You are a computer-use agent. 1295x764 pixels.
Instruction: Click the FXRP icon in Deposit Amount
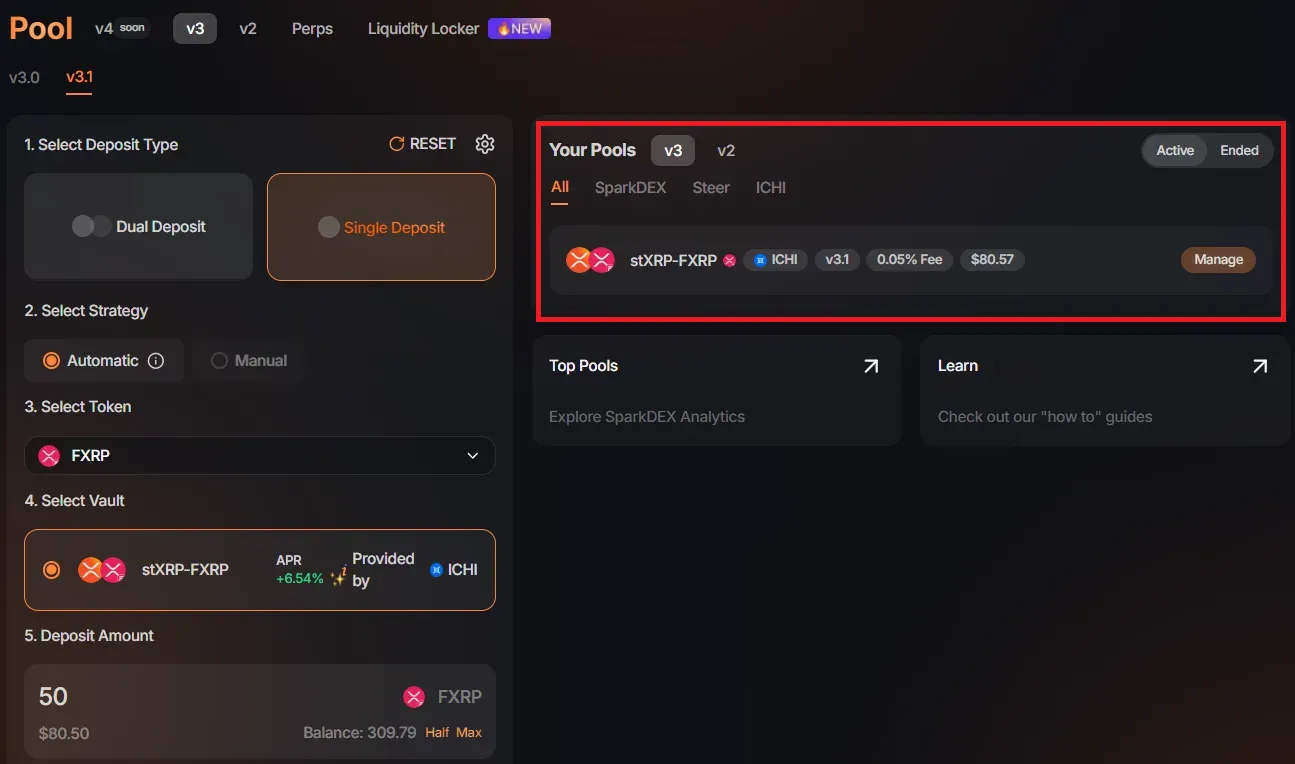(414, 697)
